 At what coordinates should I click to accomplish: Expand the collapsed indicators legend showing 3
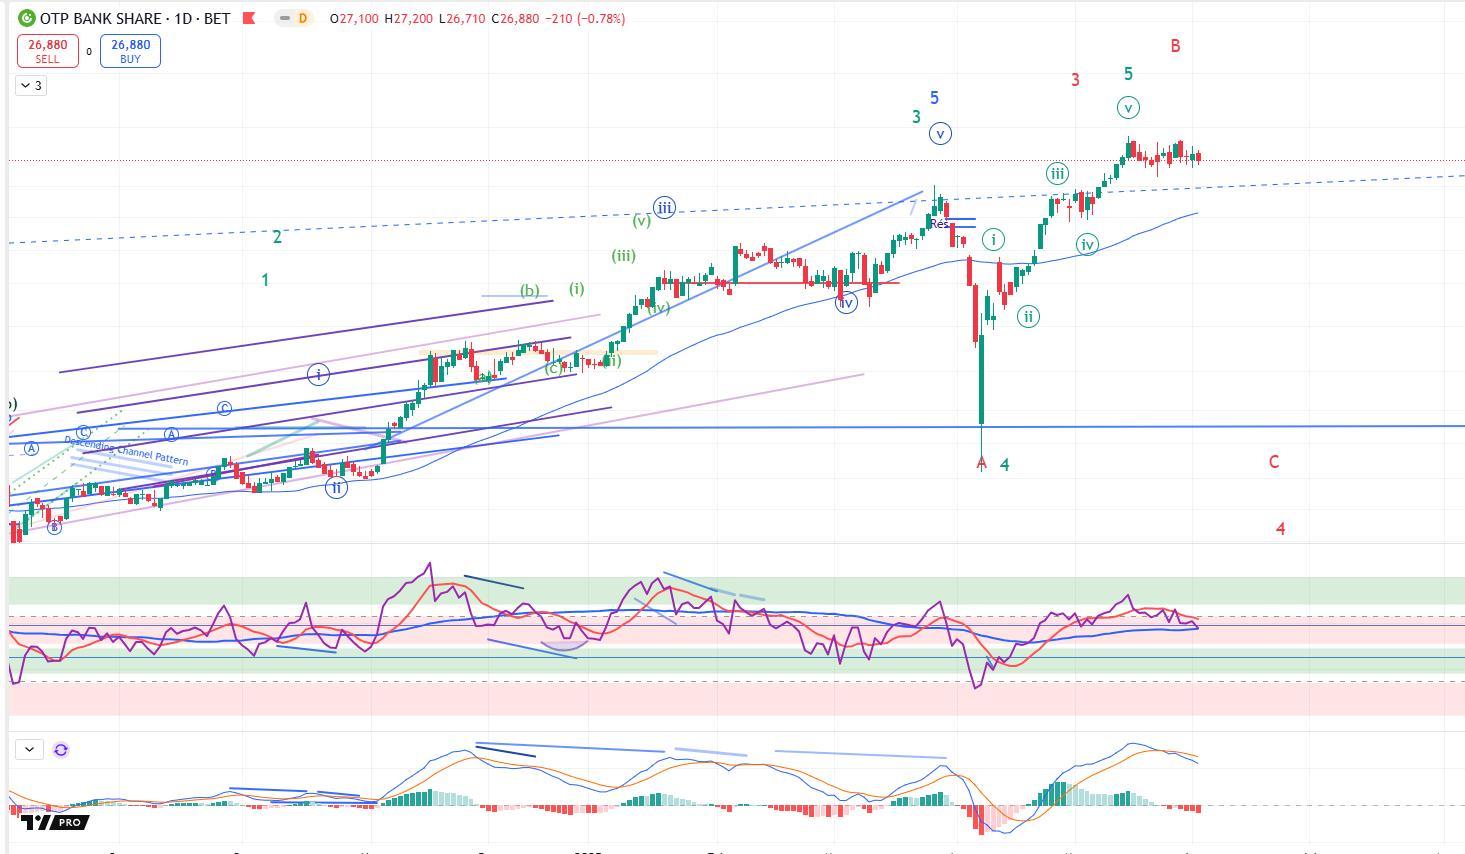pos(31,85)
